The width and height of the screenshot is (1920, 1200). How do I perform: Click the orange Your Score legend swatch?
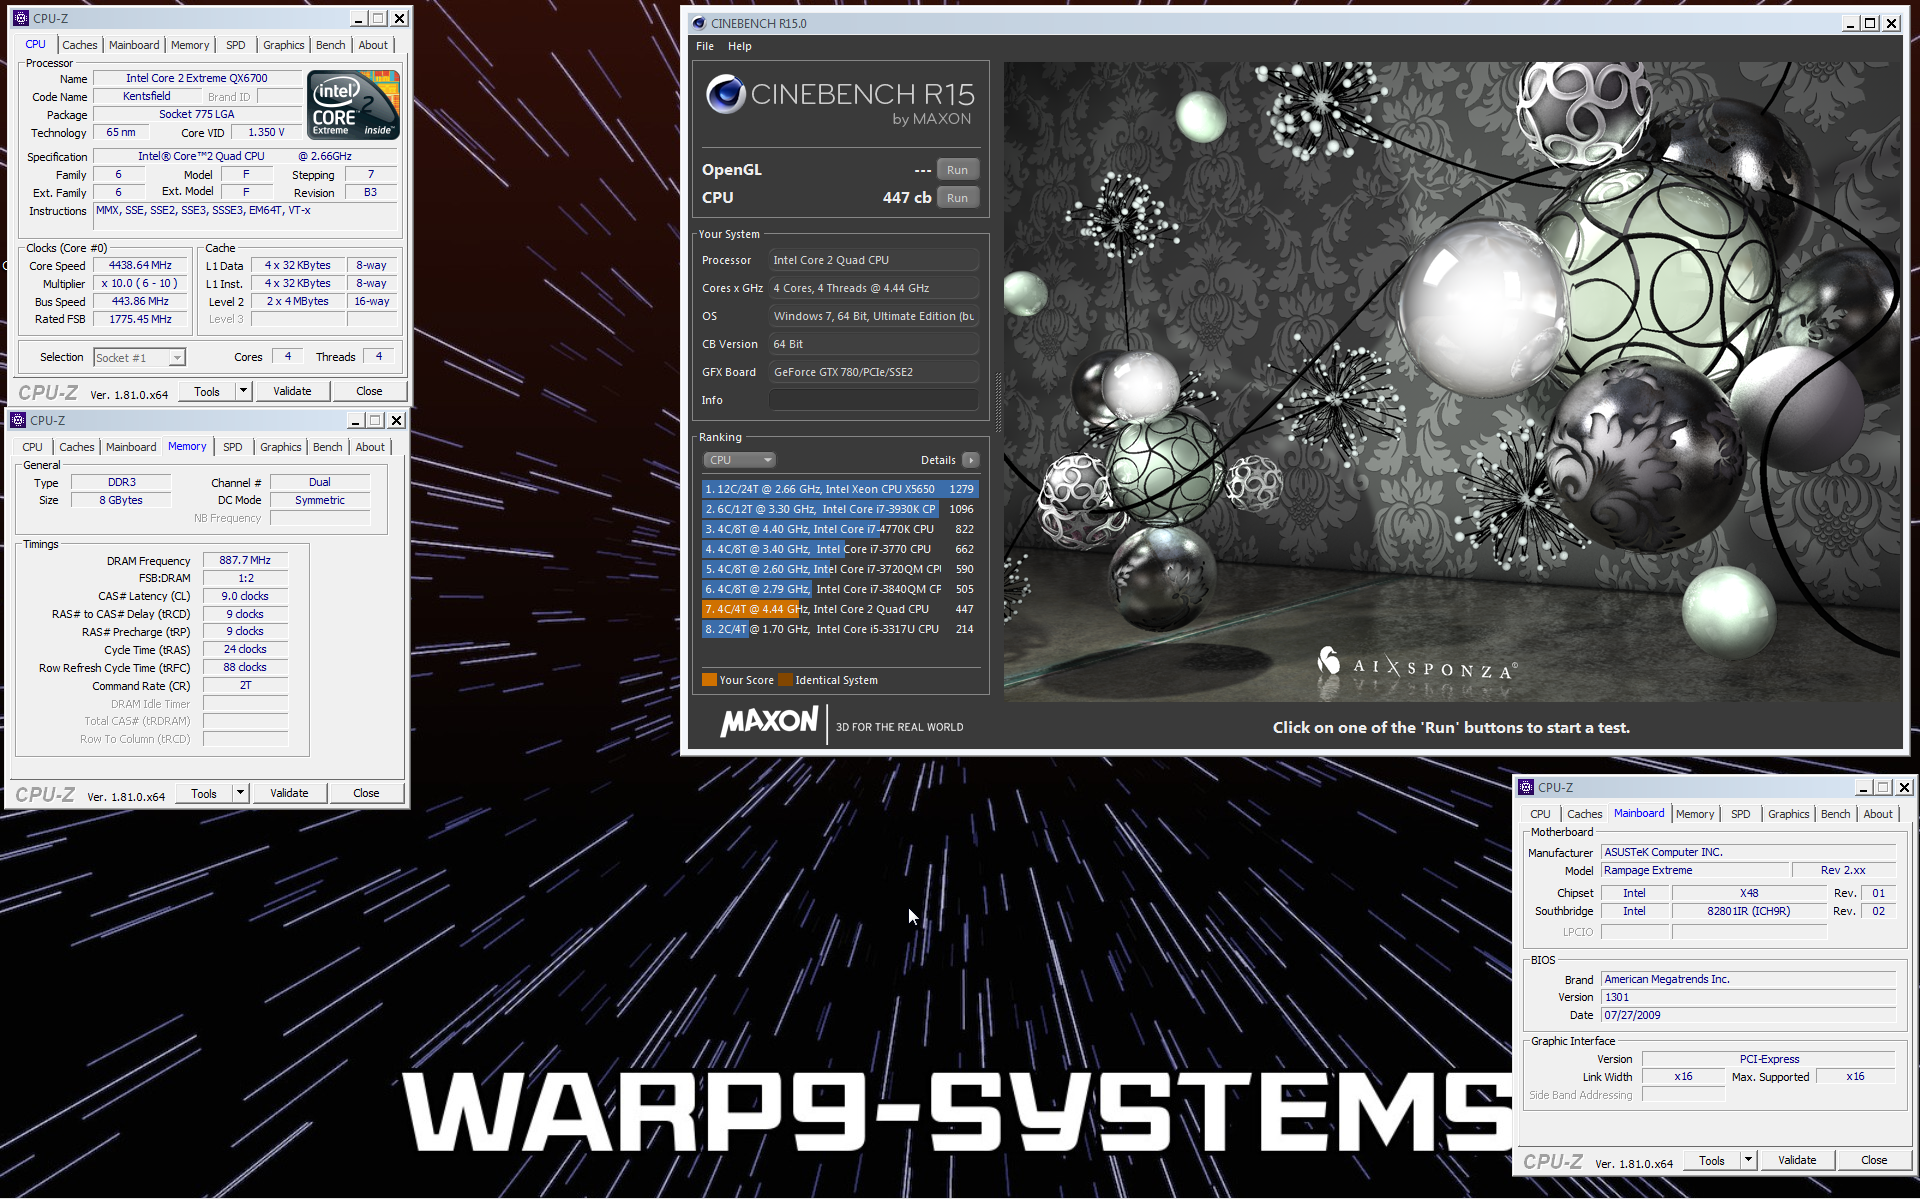(x=709, y=680)
